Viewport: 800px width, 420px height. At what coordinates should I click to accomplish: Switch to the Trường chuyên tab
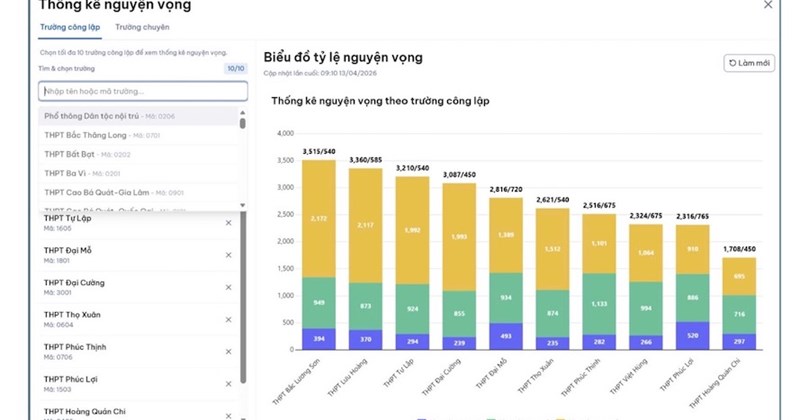click(x=142, y=27)
